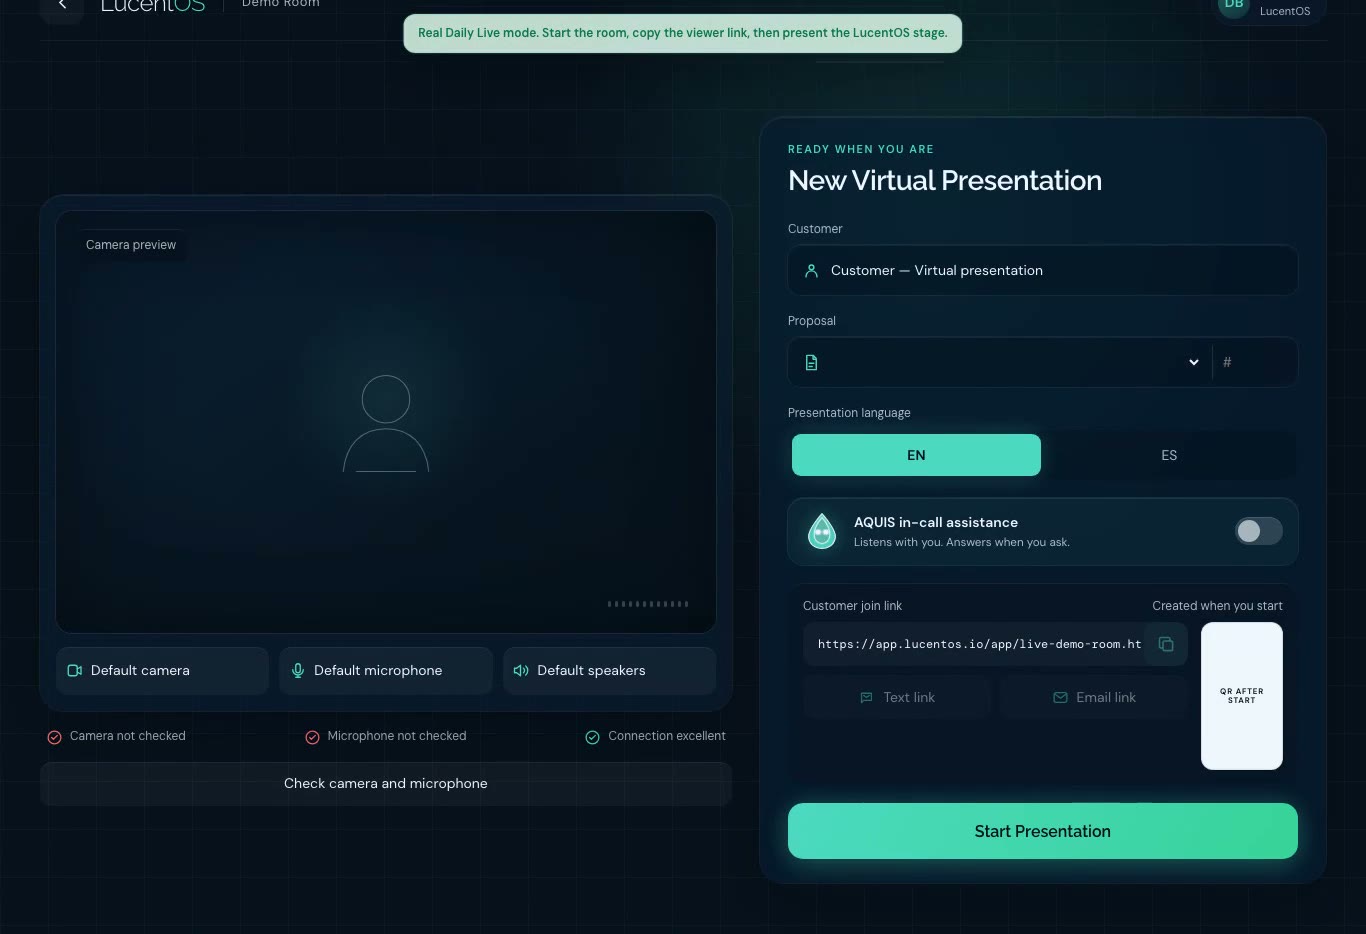Click the AQUIS droplet mascot icon
Viewport: 1366px width, 934px height.
[822, 531]
